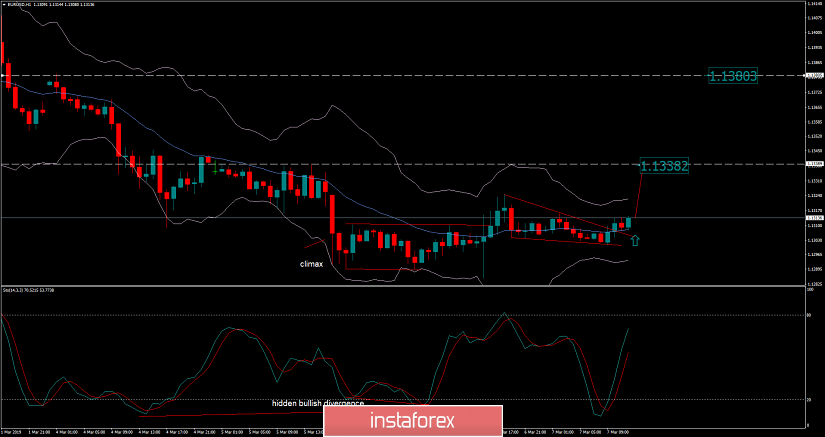Select the 1.13382 price level label
This screenshot has width=825, height=437.
click(664, 165)
